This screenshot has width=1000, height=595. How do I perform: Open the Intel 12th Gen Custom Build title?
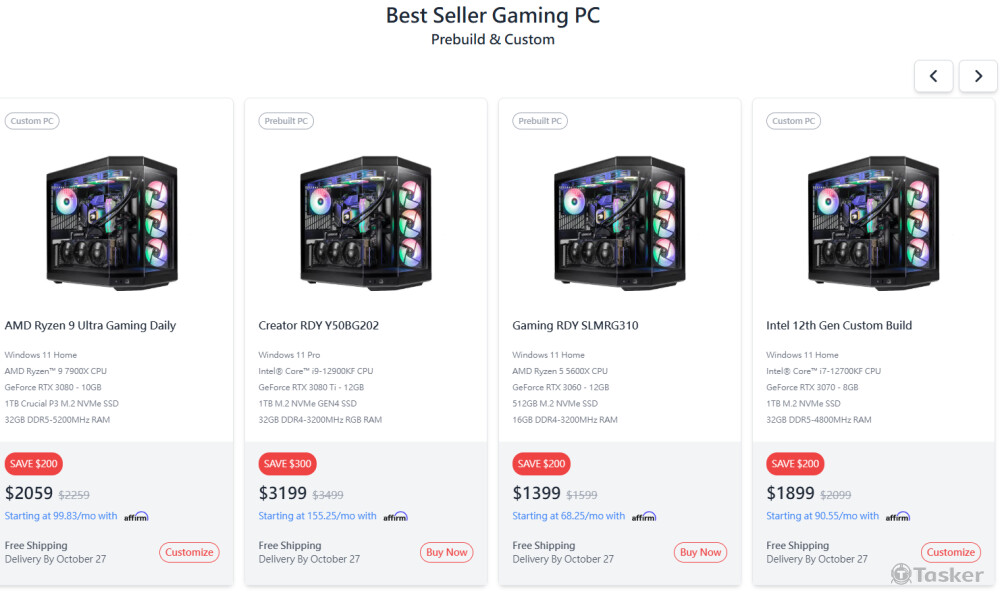(839, 326)
